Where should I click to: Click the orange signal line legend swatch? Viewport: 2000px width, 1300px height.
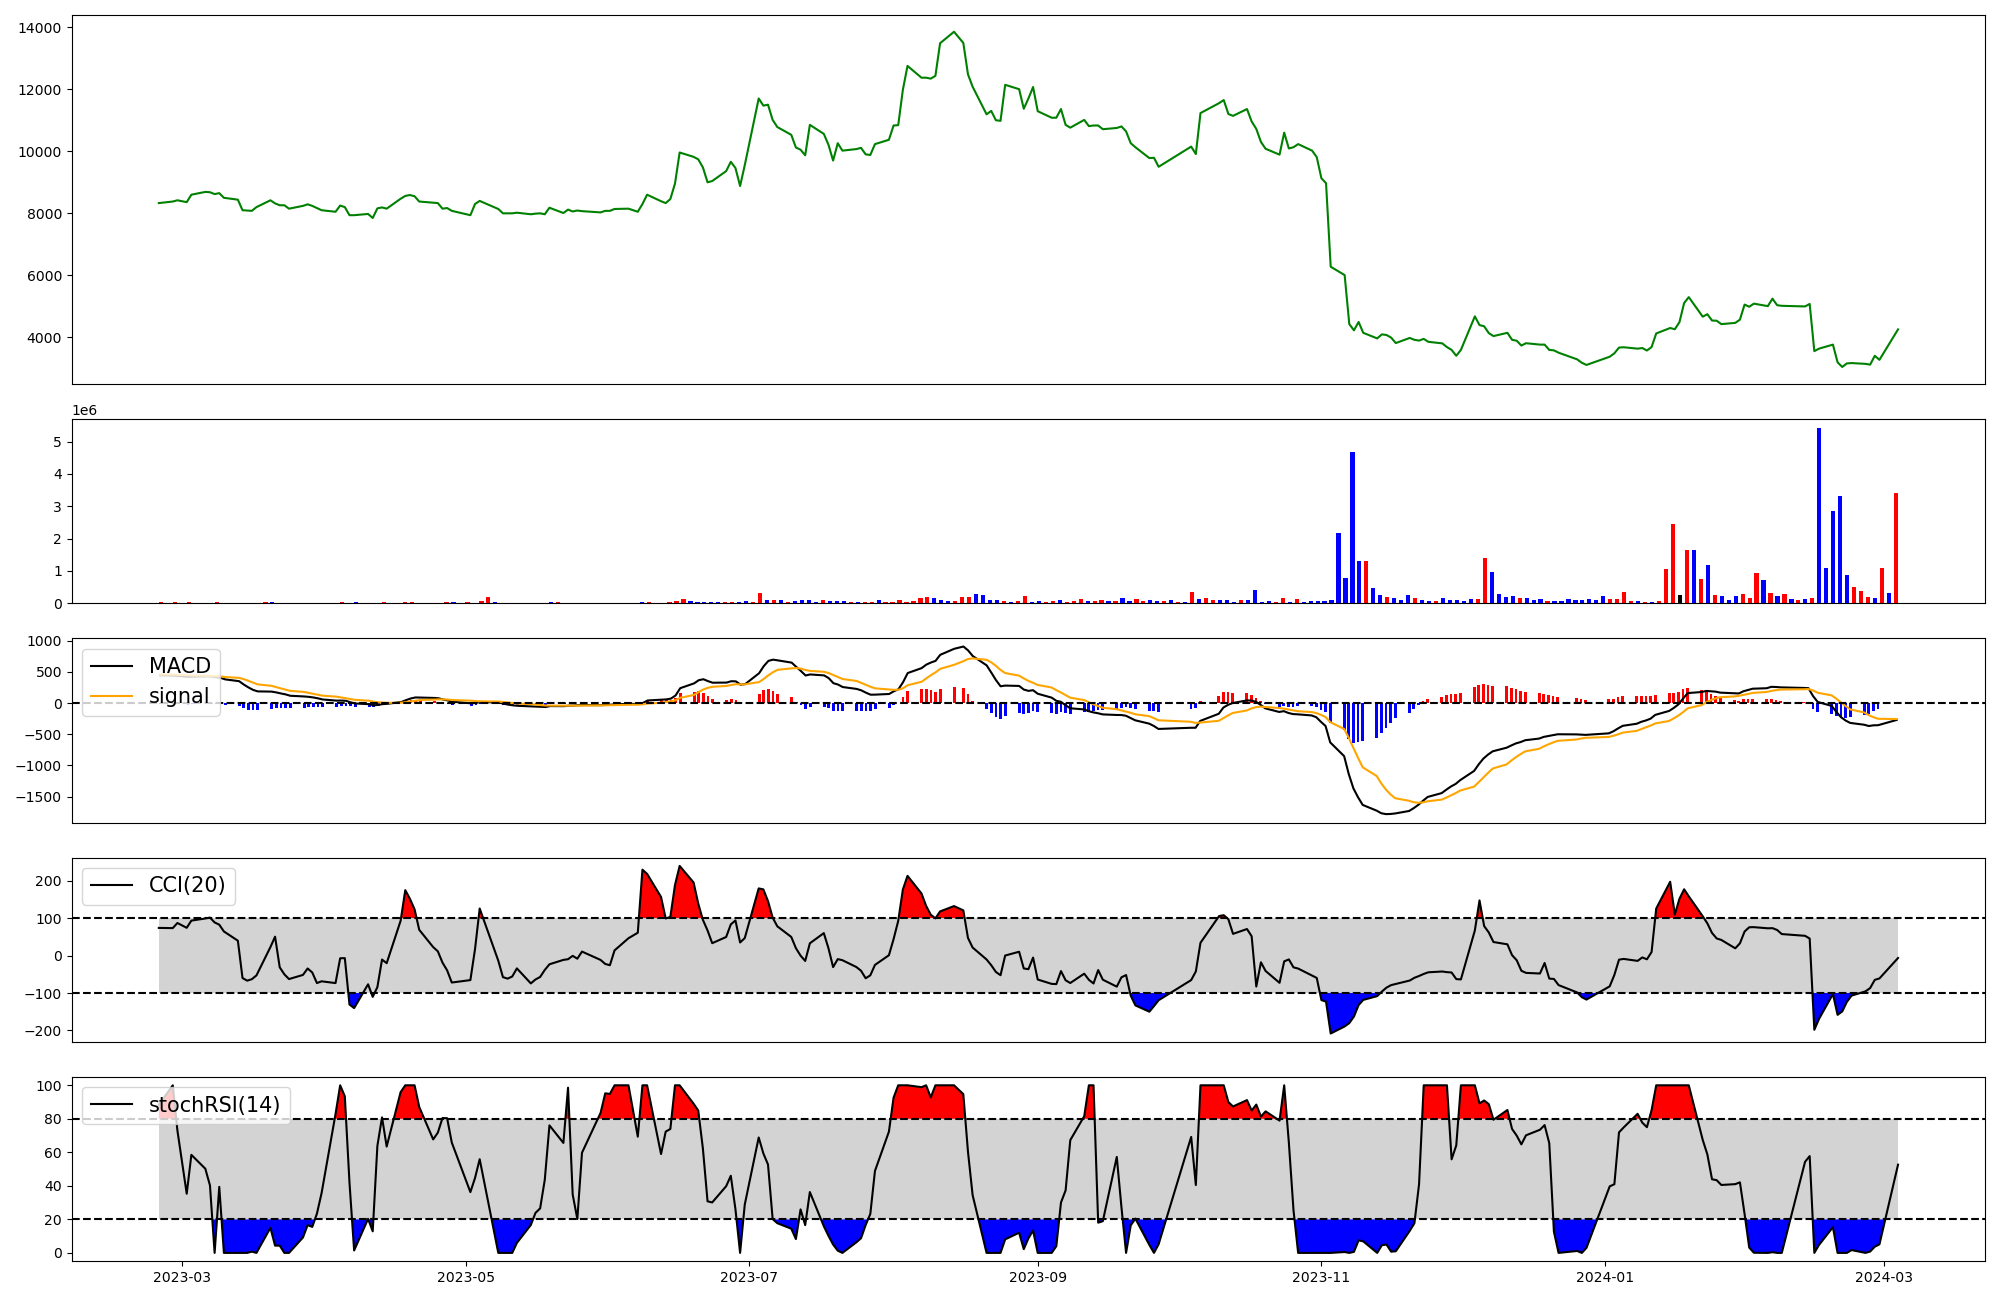point(112,696)
